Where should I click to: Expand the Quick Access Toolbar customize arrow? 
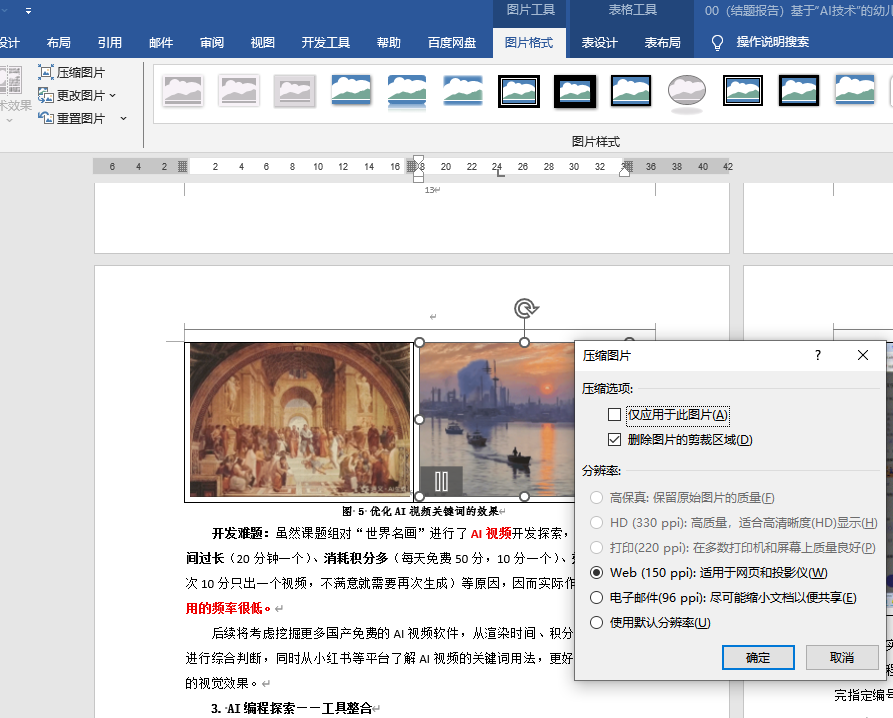coord(28,11)
